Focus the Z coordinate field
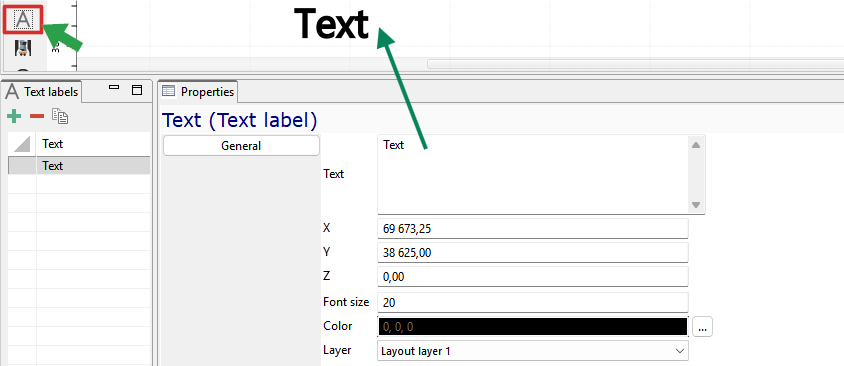This screenshot has height=366, width=844. pyautogui.click(x=533, y=277)
